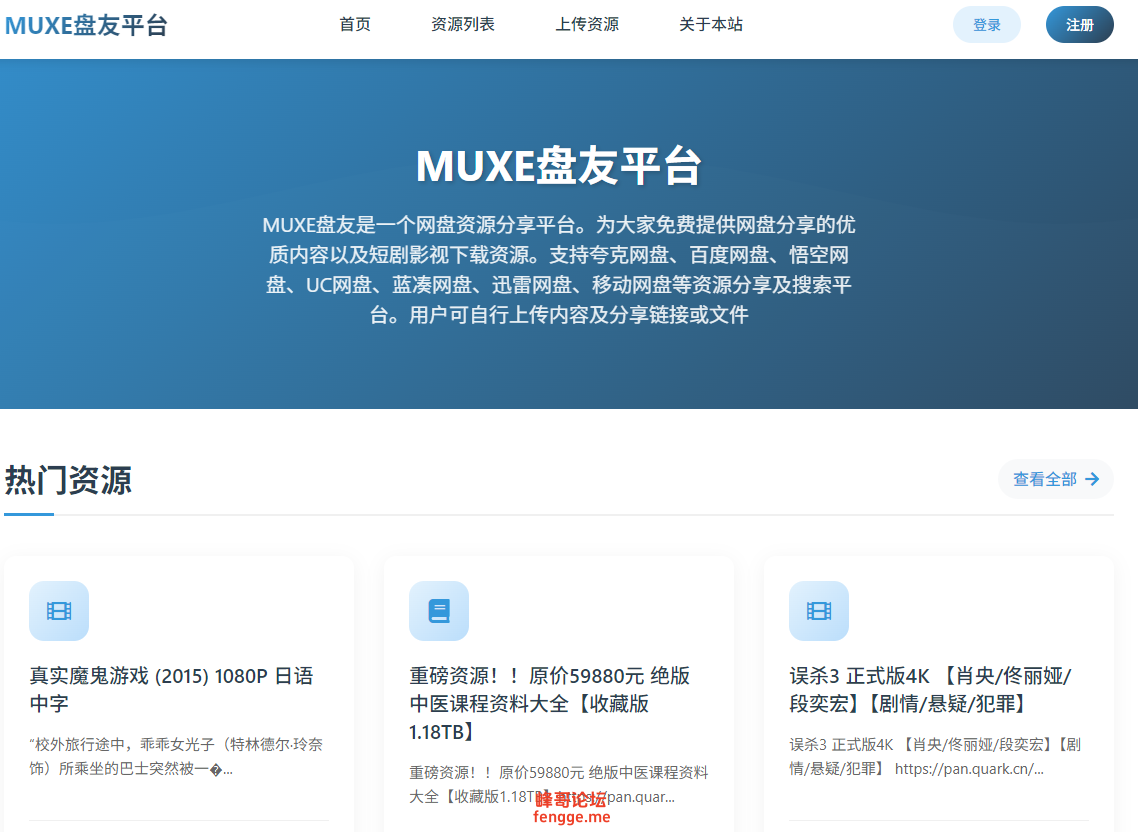Screen dimensions: 1138x832
Task: Open the 误杀3 正式版4K card title
Action: [930, 690]
